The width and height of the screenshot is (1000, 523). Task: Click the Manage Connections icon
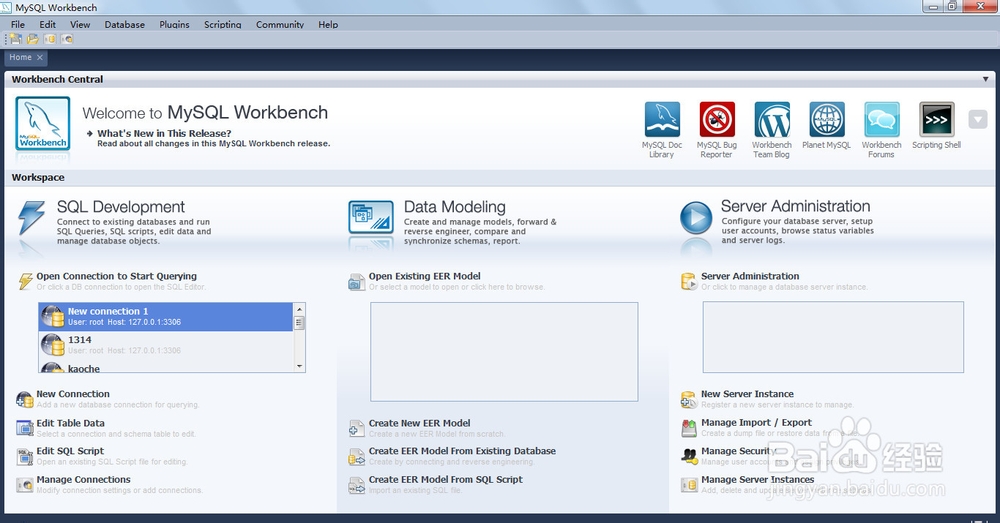[25, 485]
